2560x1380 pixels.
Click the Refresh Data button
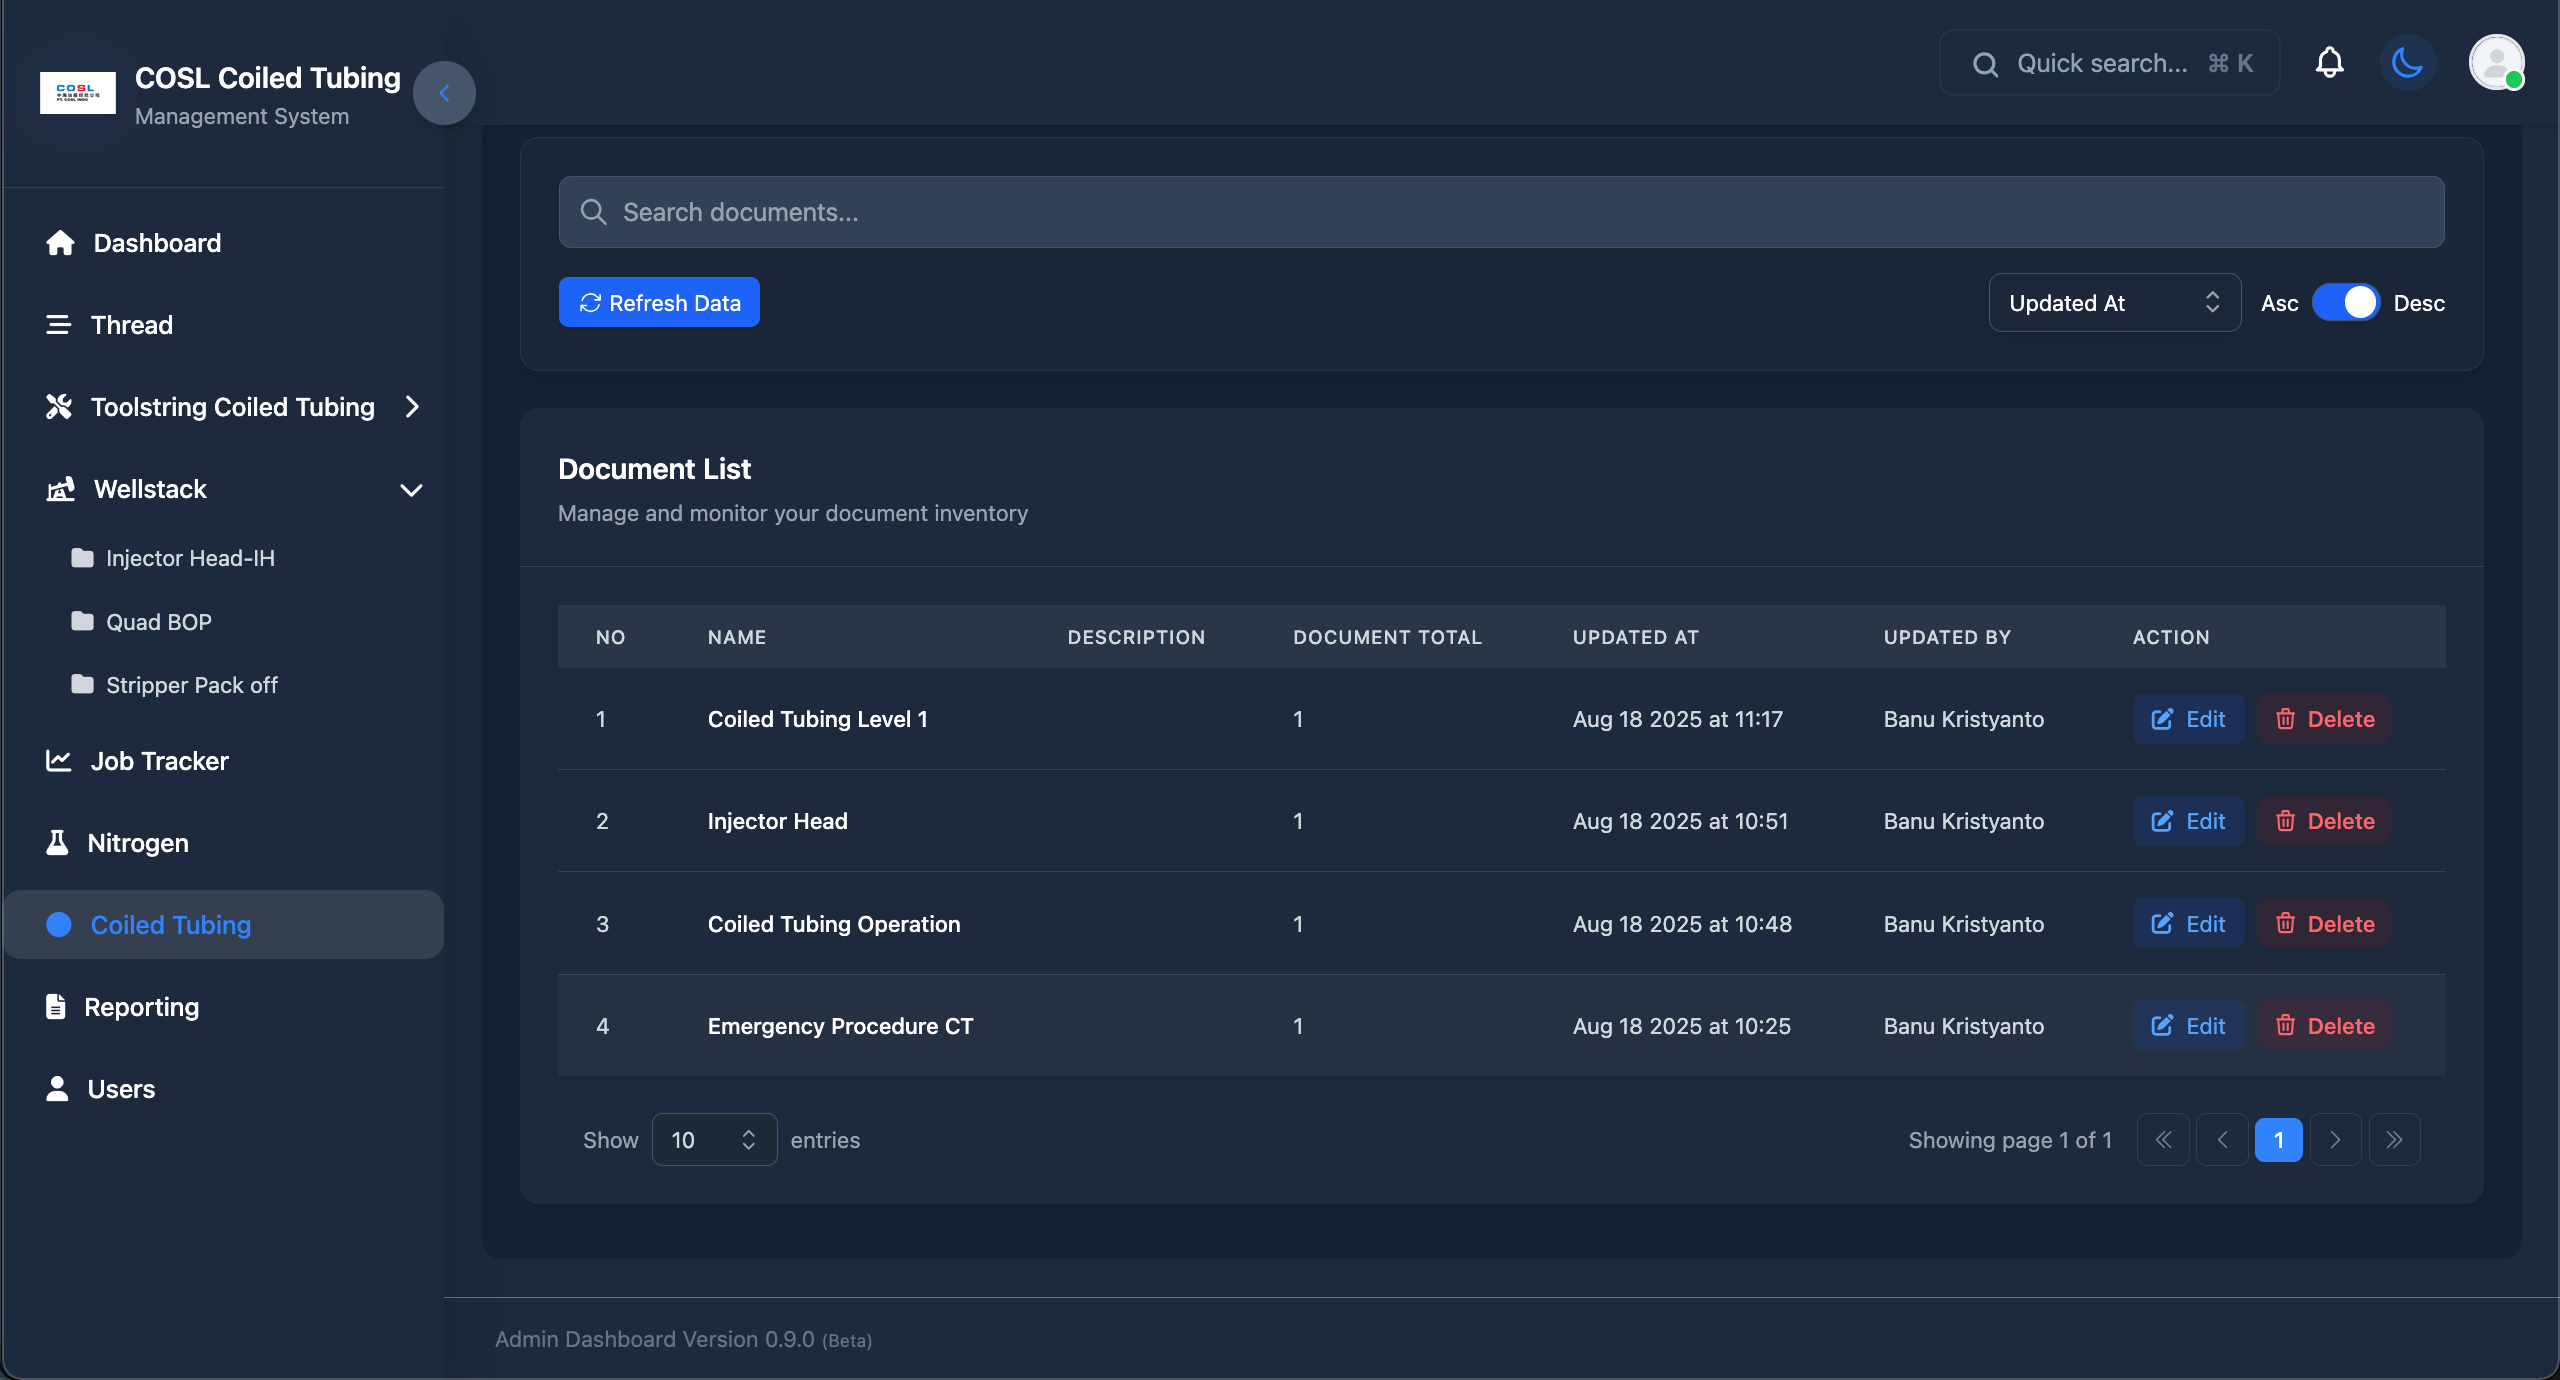[x=659, y=302]
